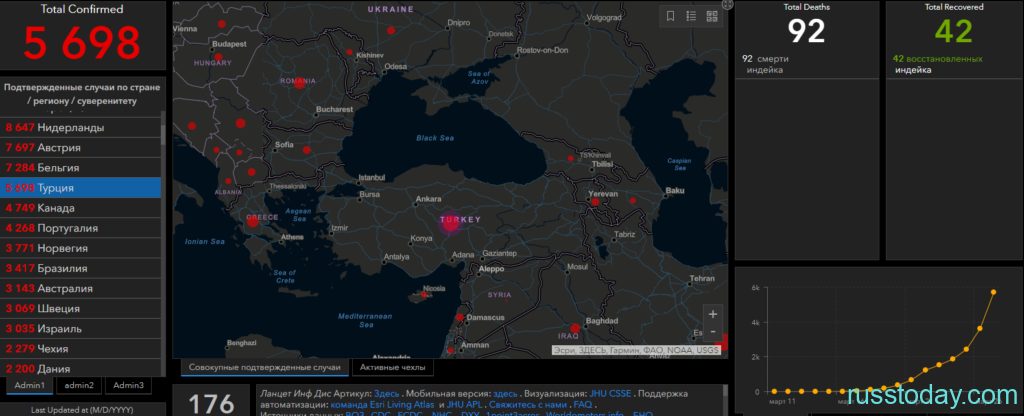Open the map bookmarks icon
The image size is (1024, 416).
coord(670,16)
